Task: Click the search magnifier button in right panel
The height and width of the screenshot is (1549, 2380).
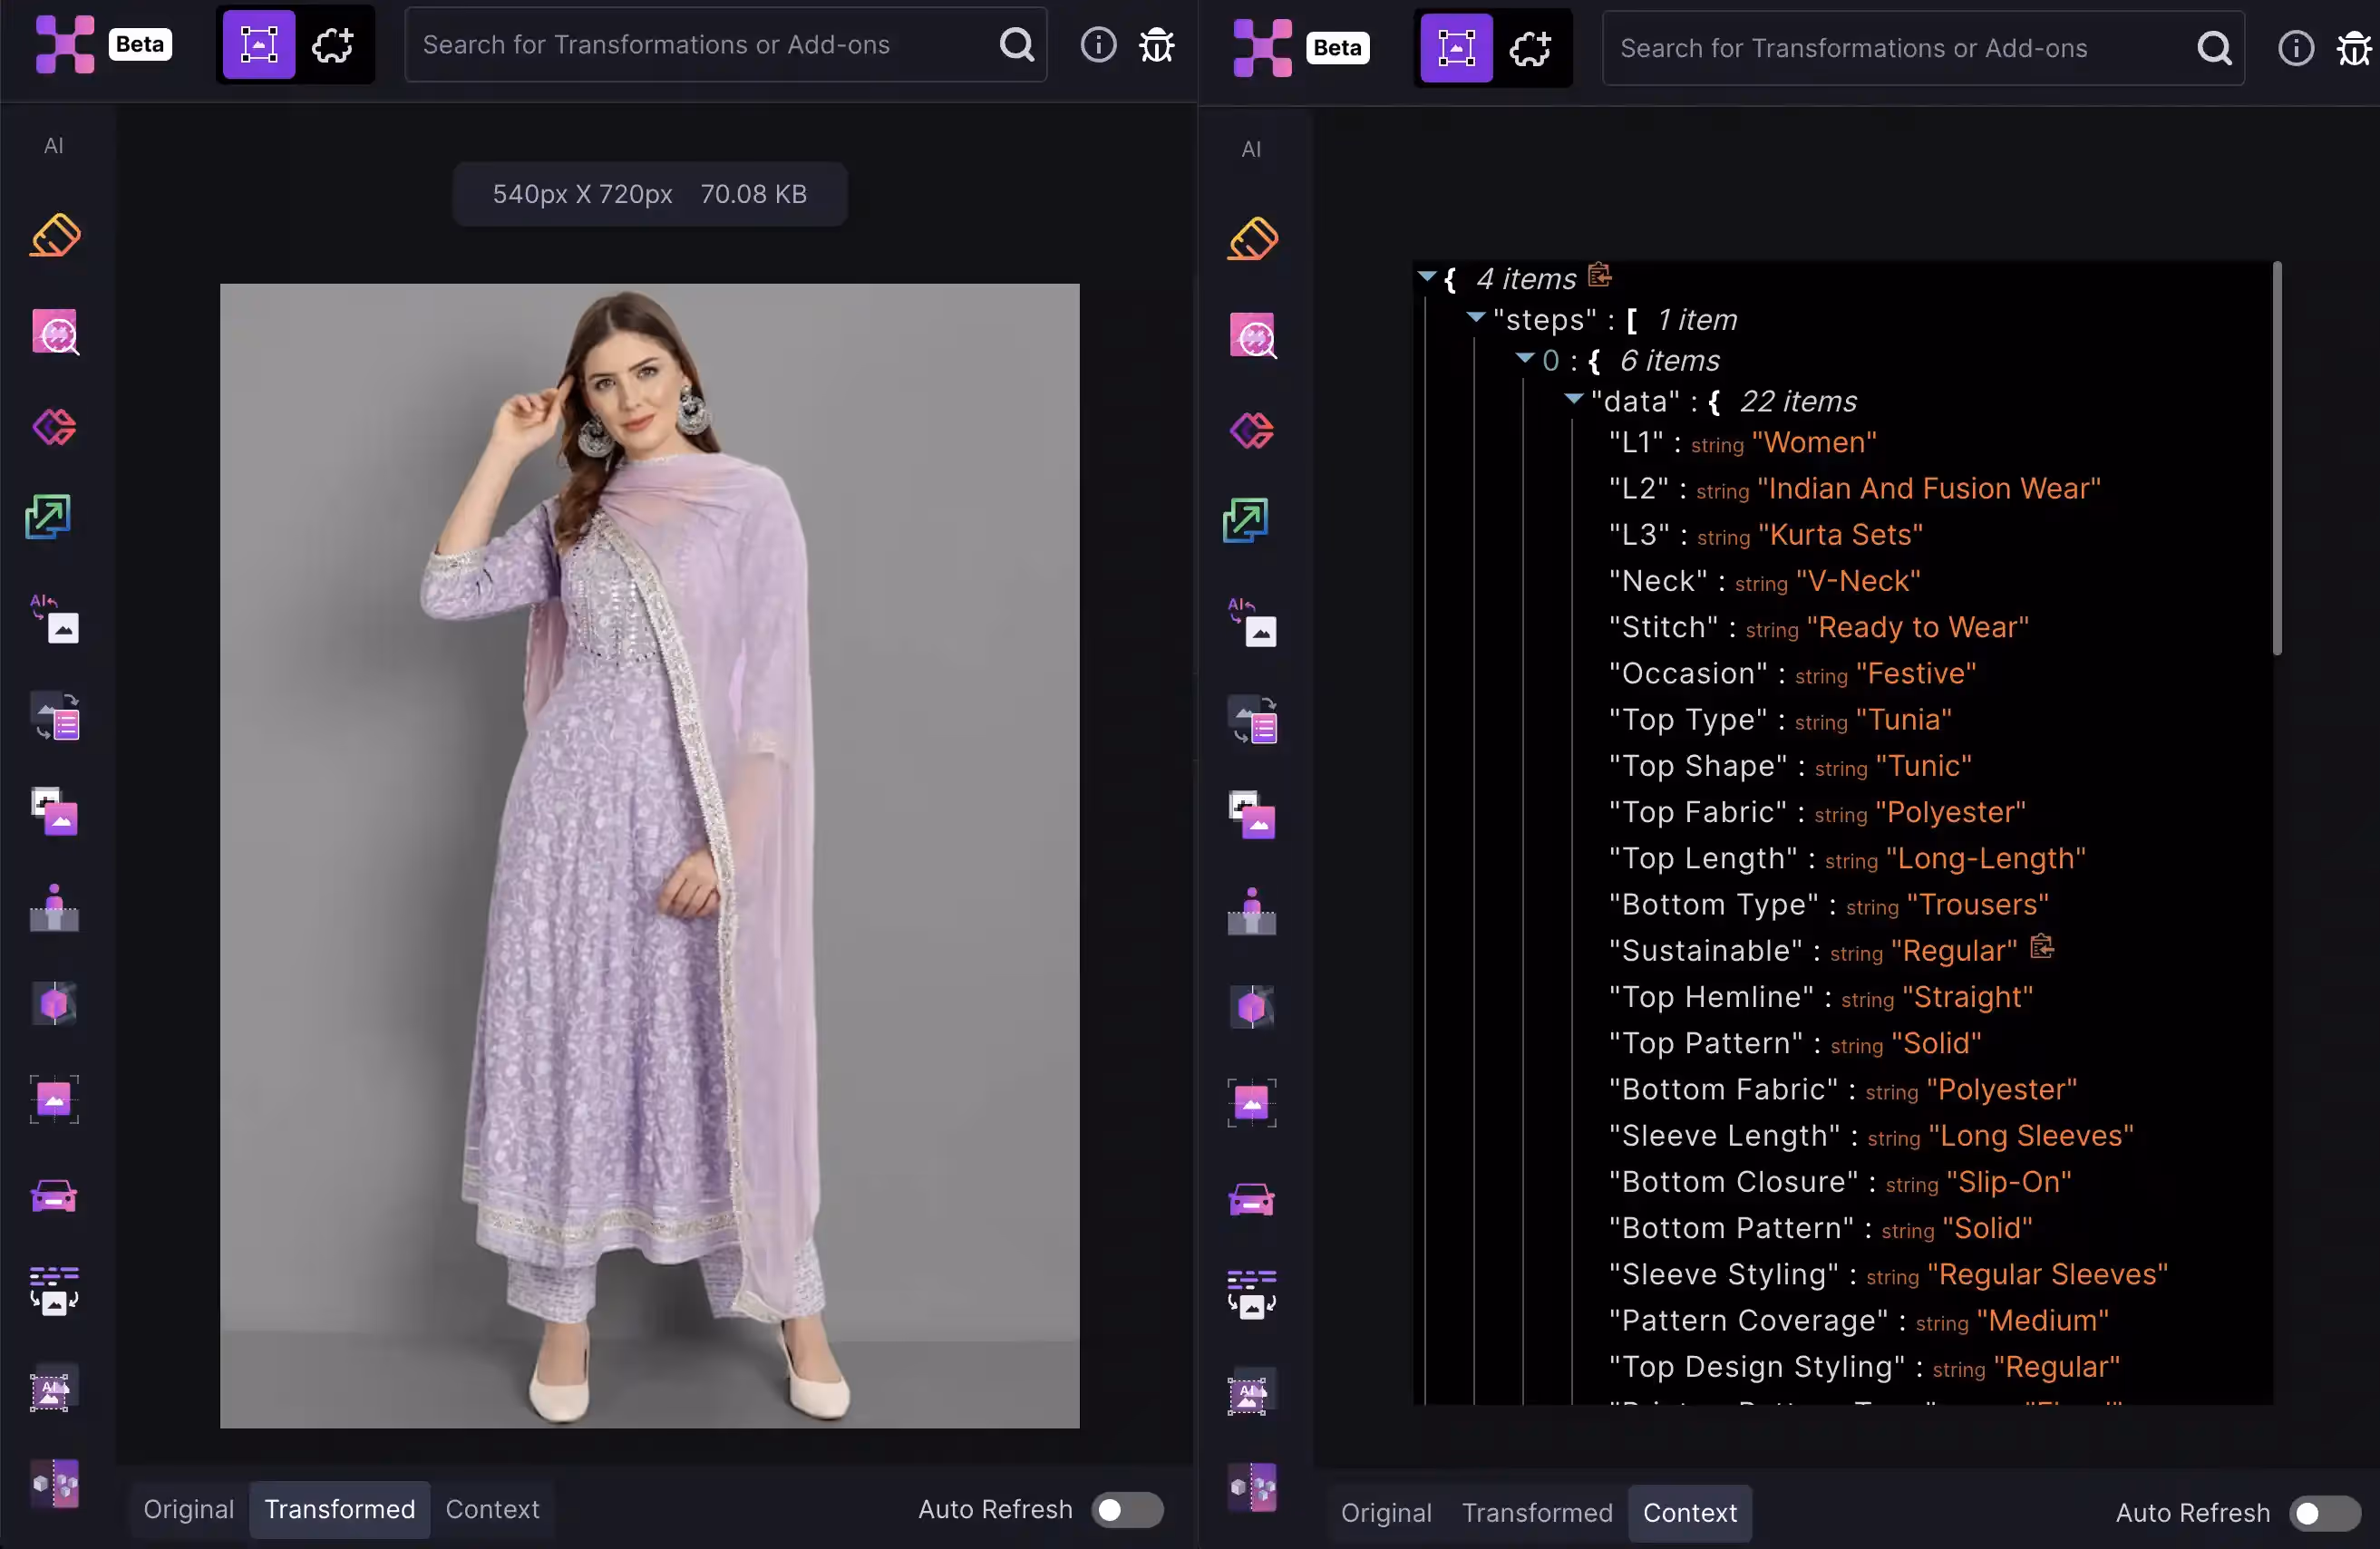Action: (2214, 48)
